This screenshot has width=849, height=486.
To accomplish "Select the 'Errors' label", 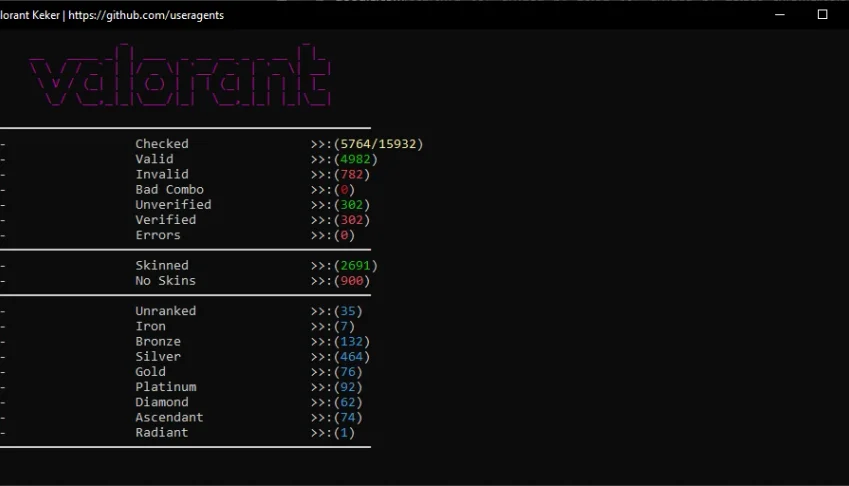I will (x=158, y=235).
